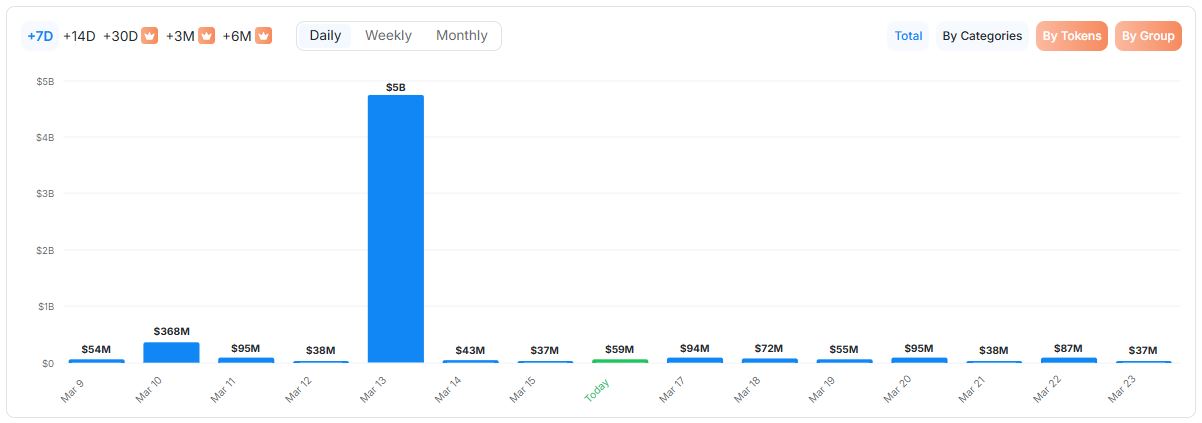The width and height of the screenshot is (1202, 423).
Task: Show Total unlocks view
Action: tap(908, 36)
